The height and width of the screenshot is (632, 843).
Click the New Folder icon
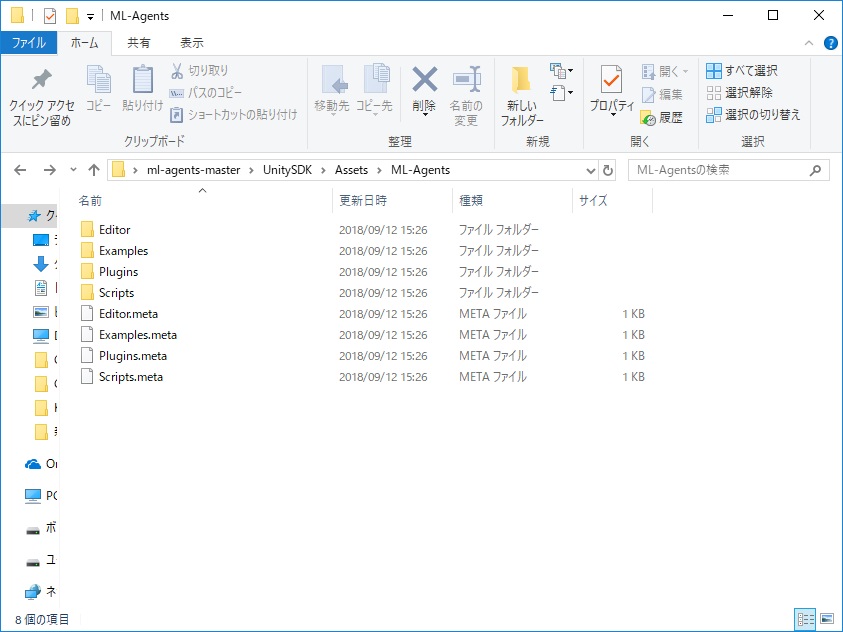(521, 81)
